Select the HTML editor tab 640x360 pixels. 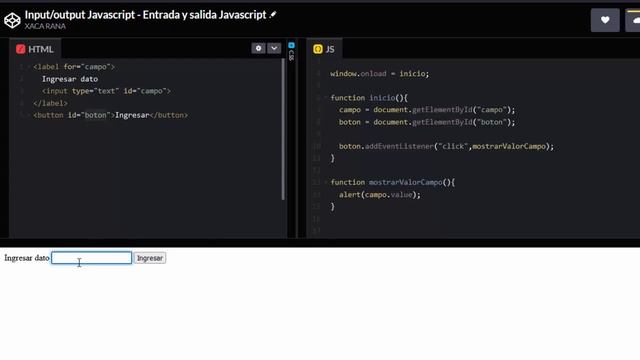click(35, 49)
